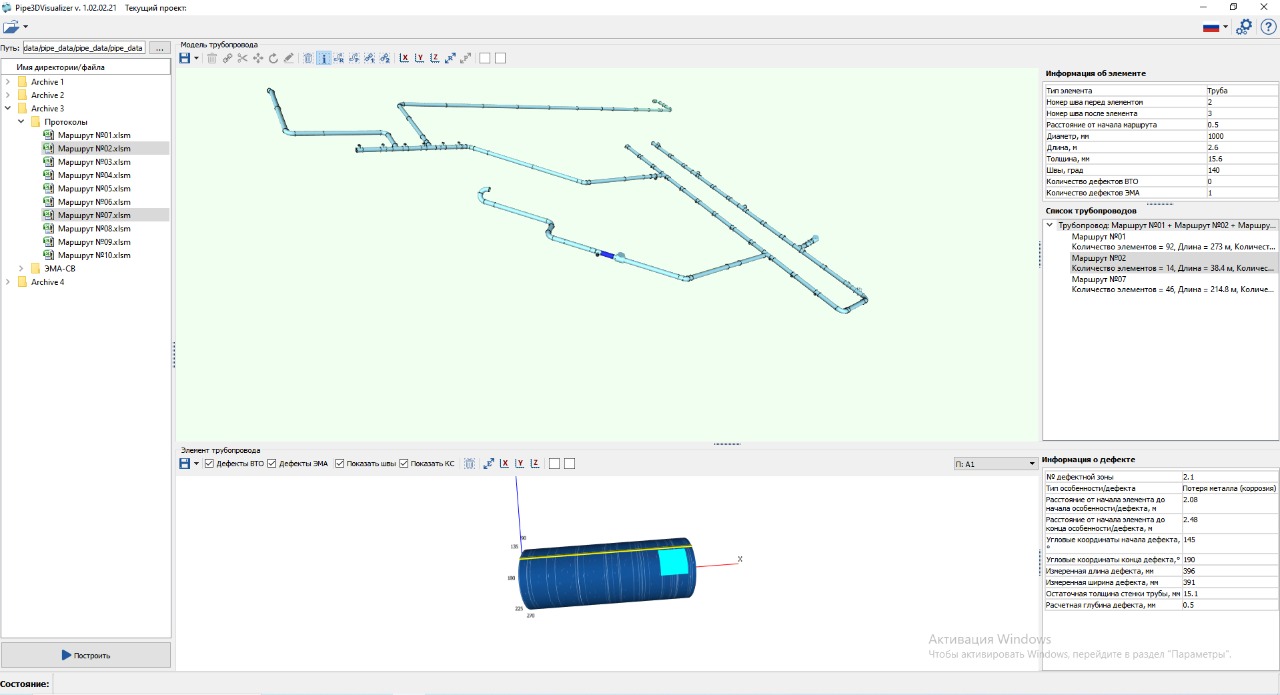Expand the ЭМА-СВ folder

pos(21,268)
